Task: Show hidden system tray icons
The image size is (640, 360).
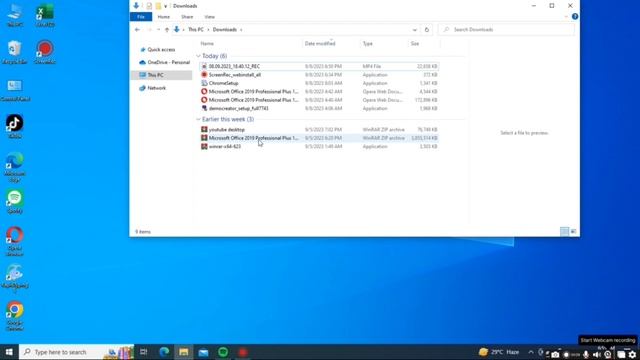Action: [531, 352]
